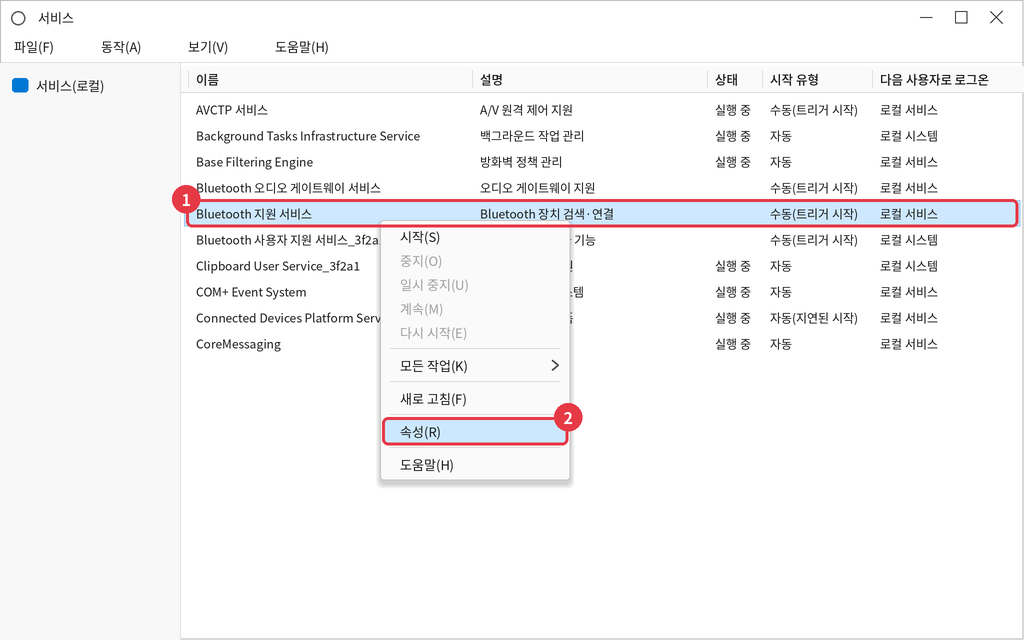Choose 도움말(H) in the context menu
The image size is (1024, 640).
tap(475, 465)
